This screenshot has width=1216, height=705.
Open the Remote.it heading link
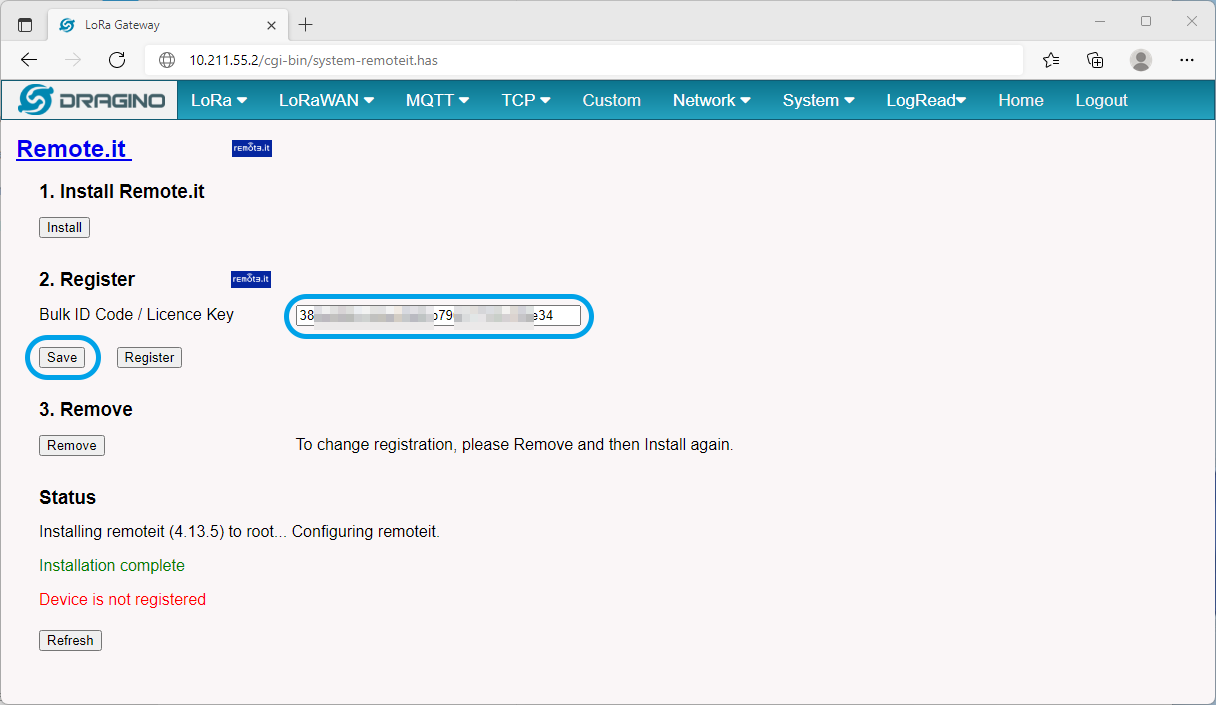74,149
